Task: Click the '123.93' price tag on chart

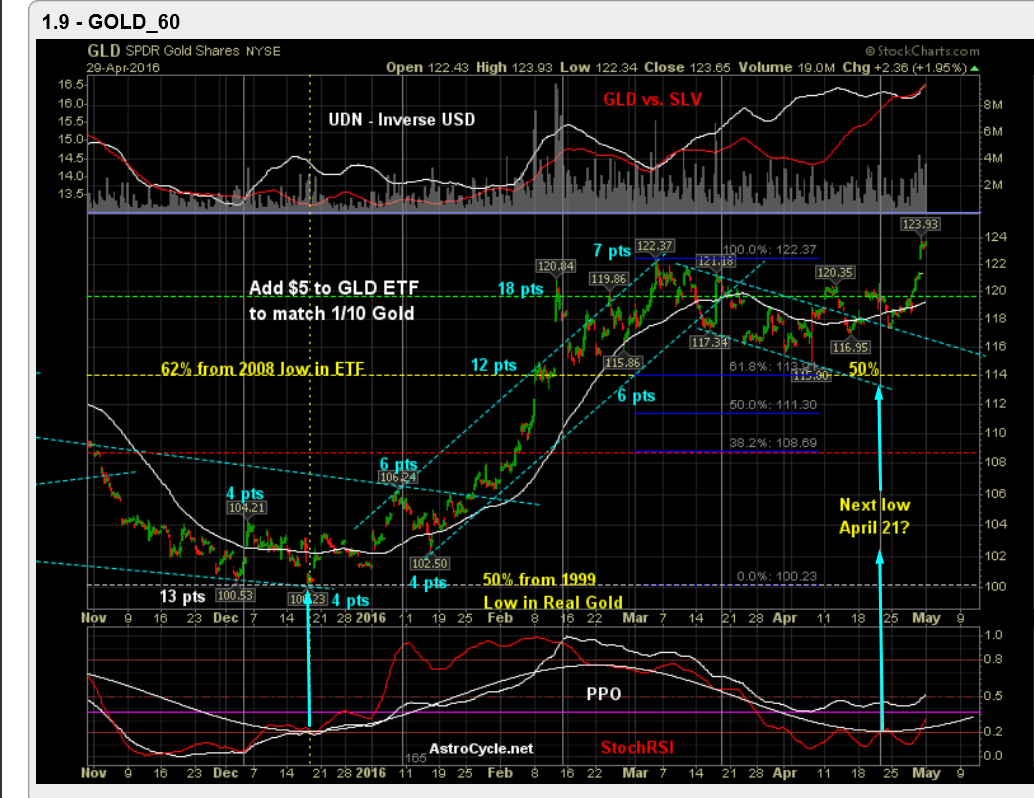Action: 920,224
